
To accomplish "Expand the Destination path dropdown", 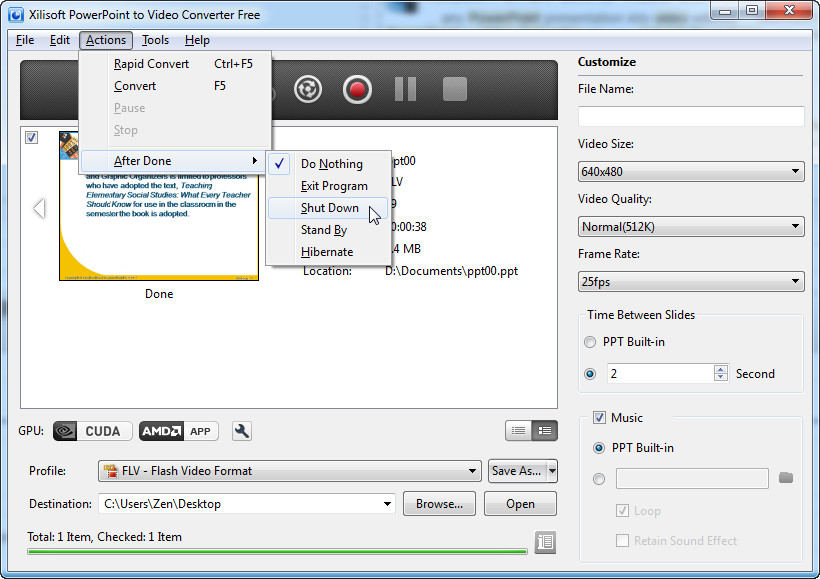I will [387, 504].
